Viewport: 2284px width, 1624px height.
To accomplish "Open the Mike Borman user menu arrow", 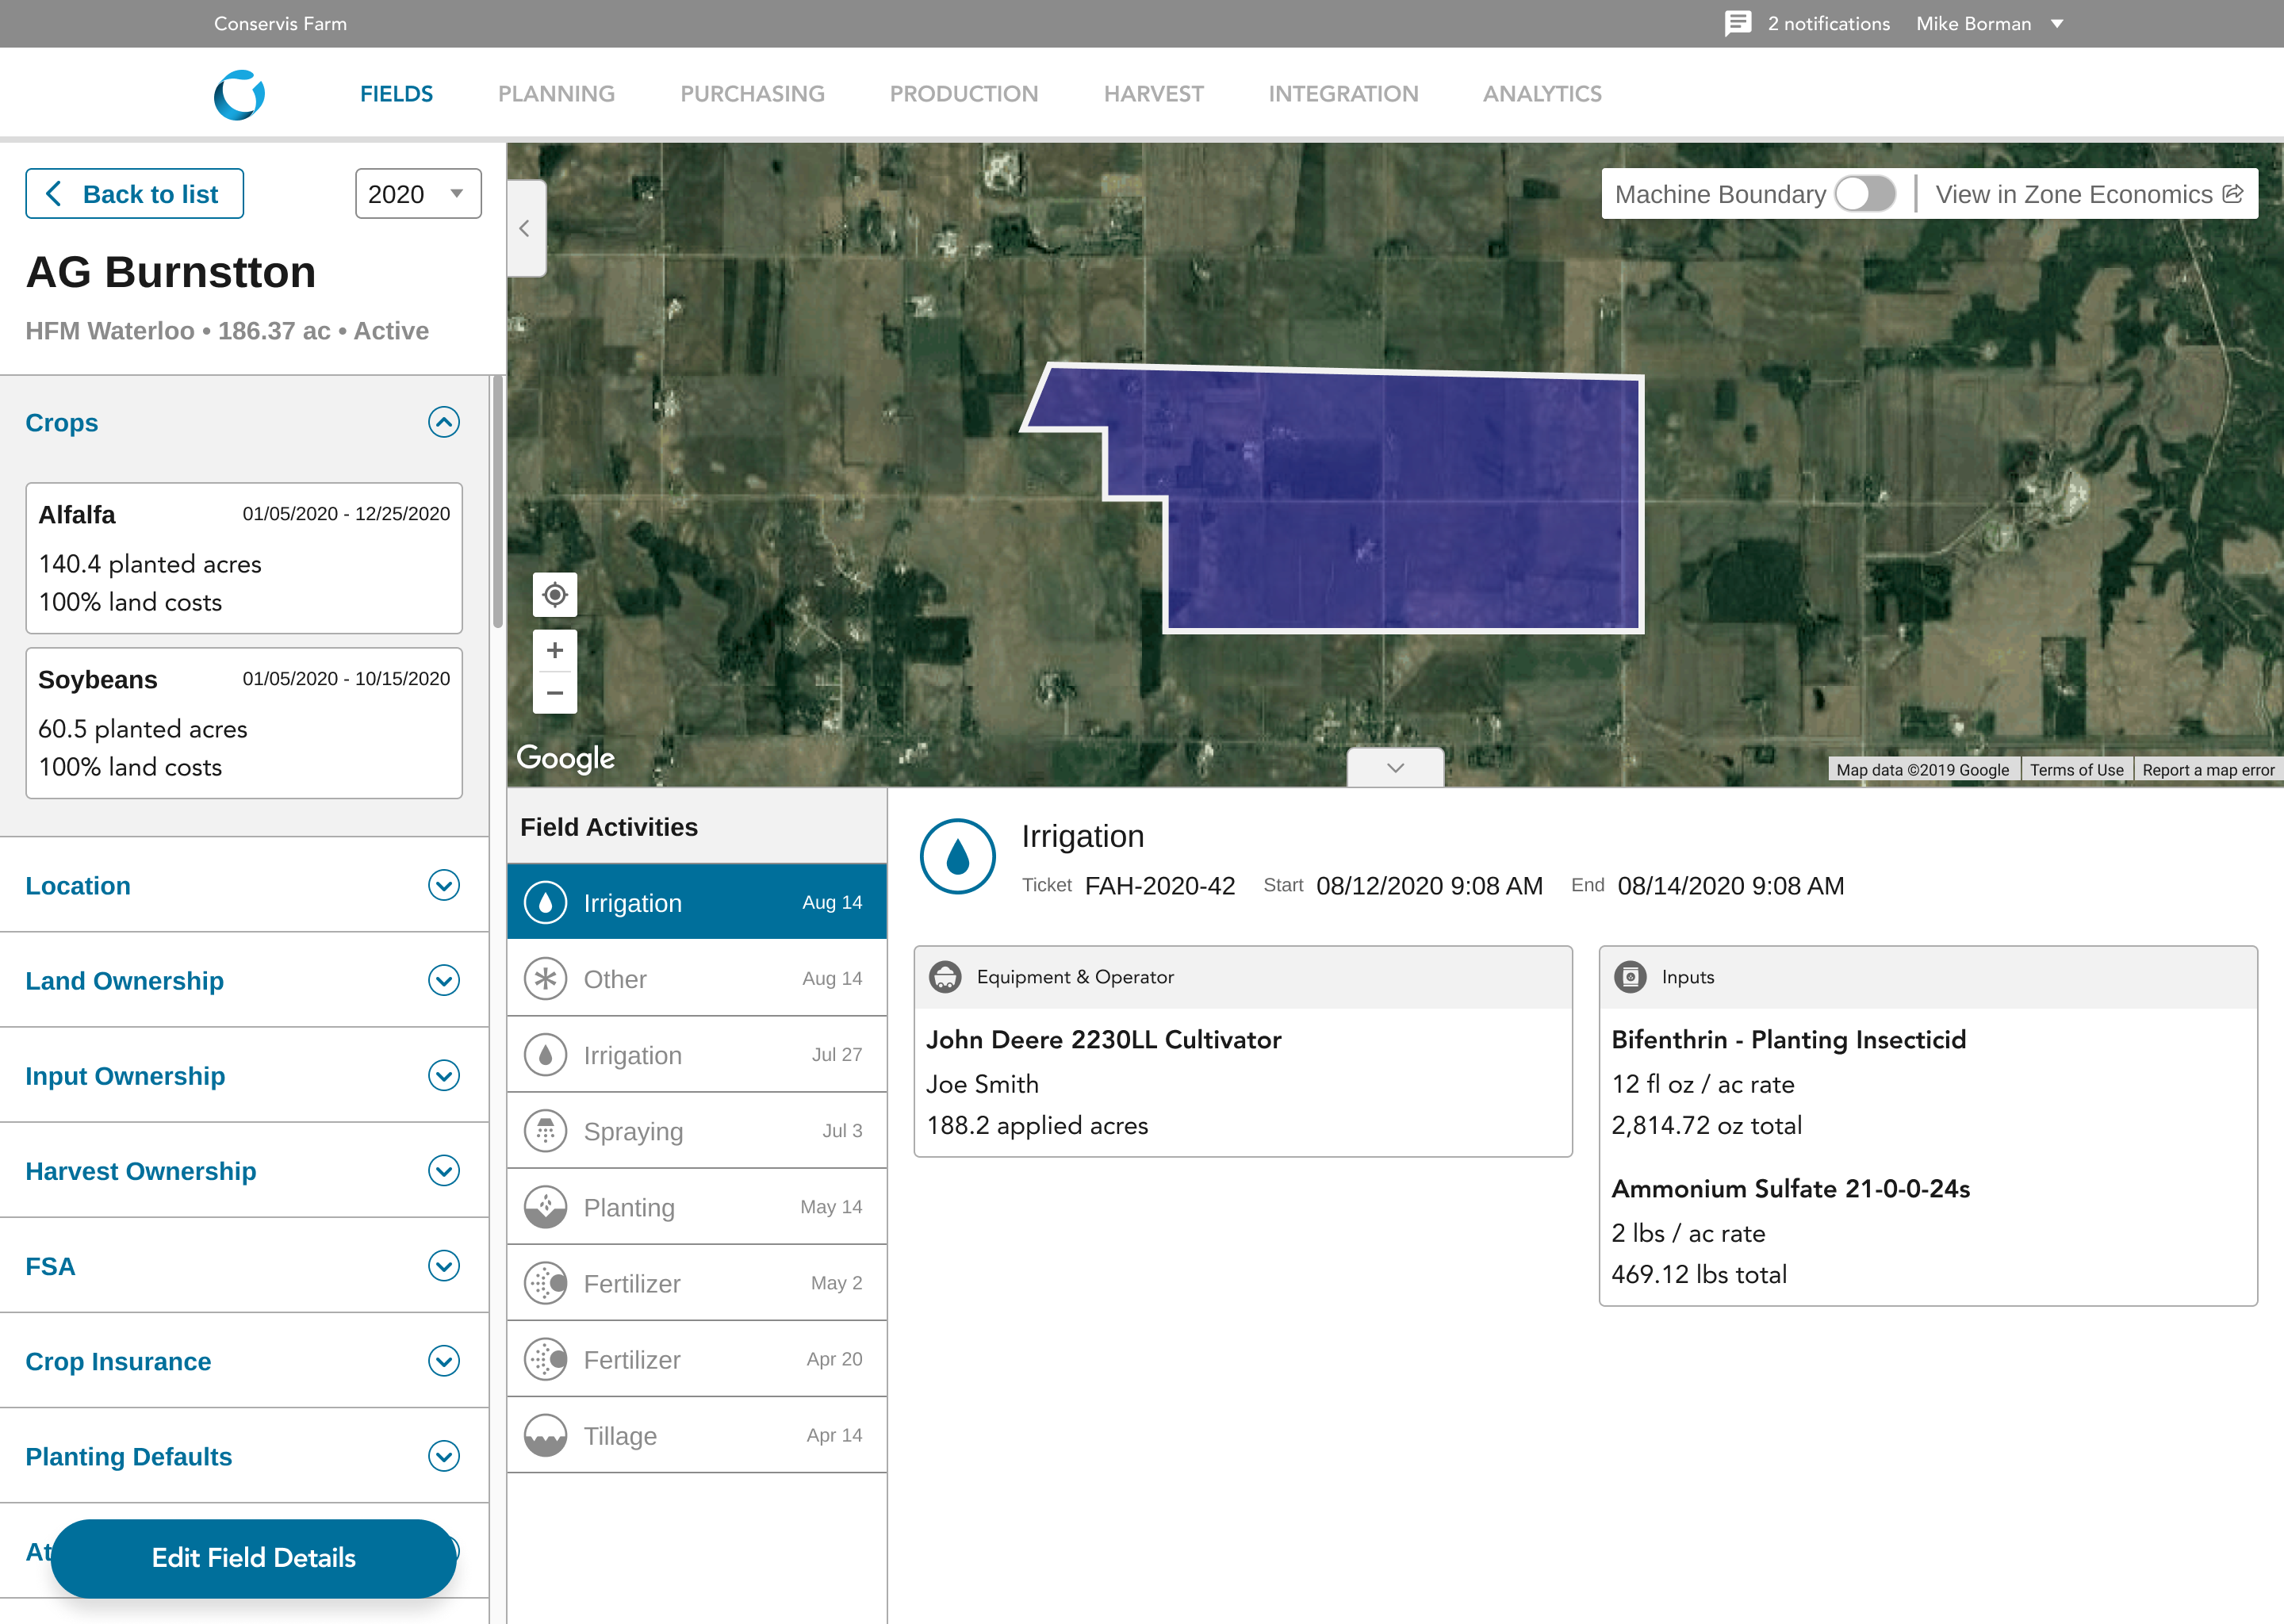I will pyautogui.click(x=2057, y=23).
